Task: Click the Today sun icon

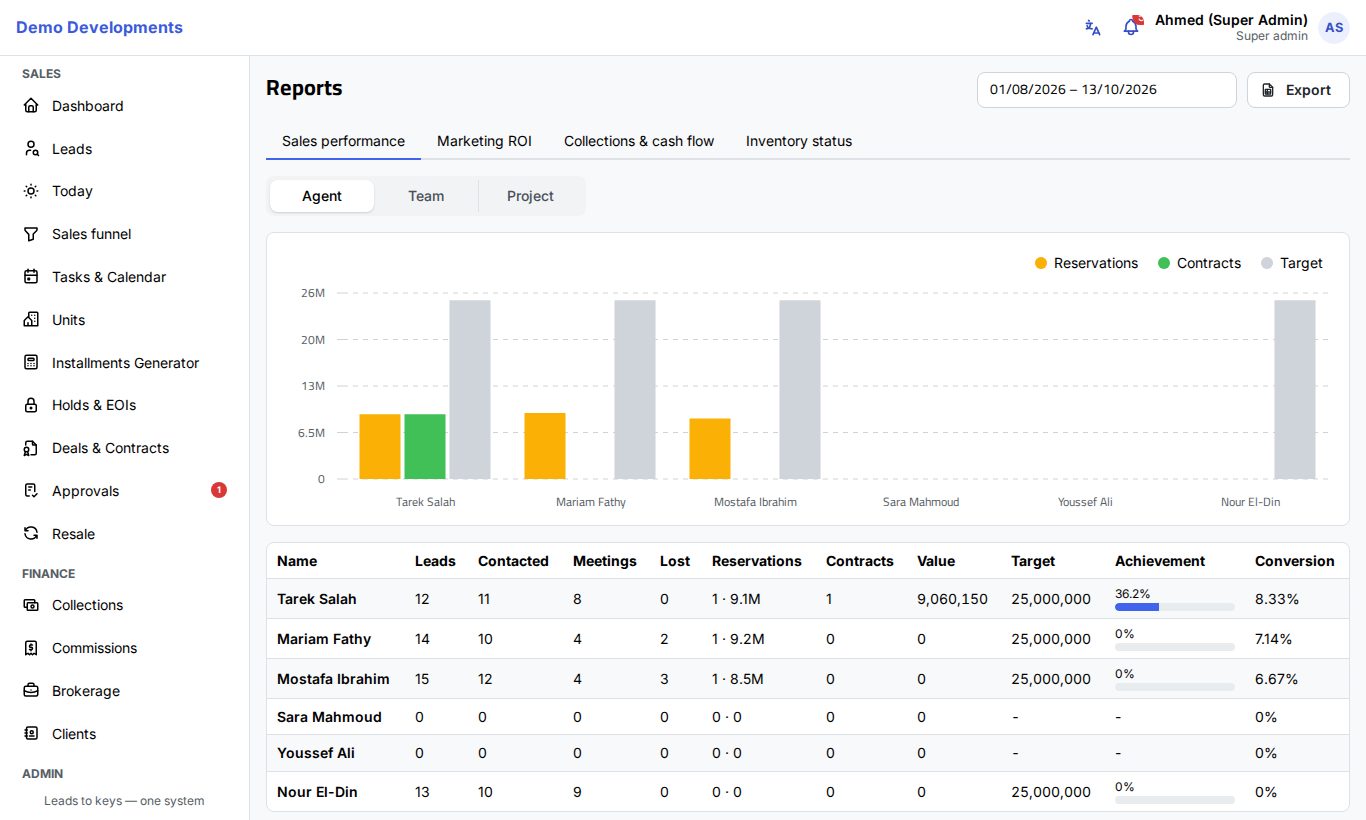Action: tap(31, 191)
